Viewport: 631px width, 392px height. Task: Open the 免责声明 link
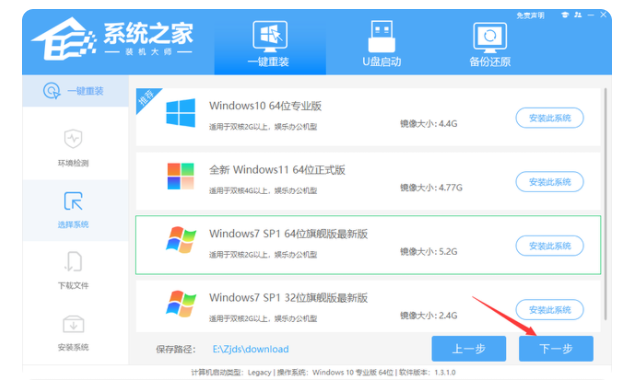(530, 15)
